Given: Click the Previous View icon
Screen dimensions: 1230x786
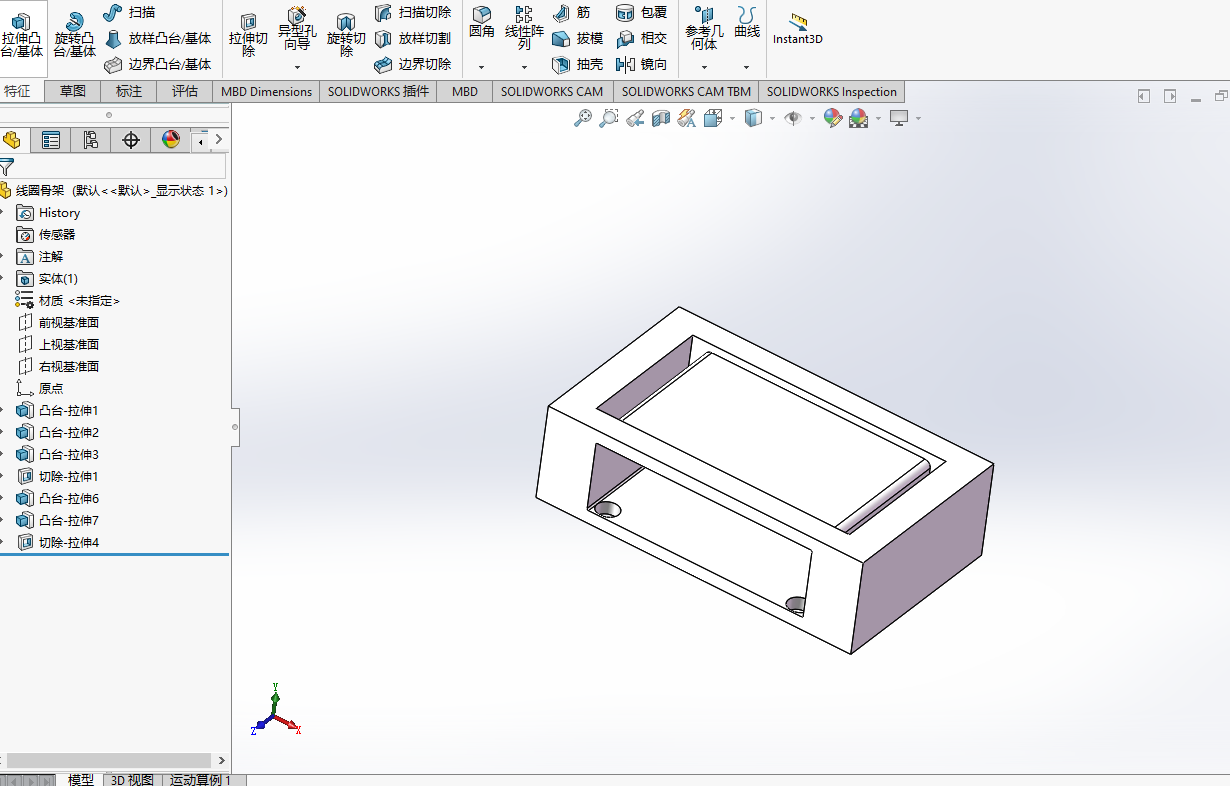Looking at the screenshot, I should 634,118.
